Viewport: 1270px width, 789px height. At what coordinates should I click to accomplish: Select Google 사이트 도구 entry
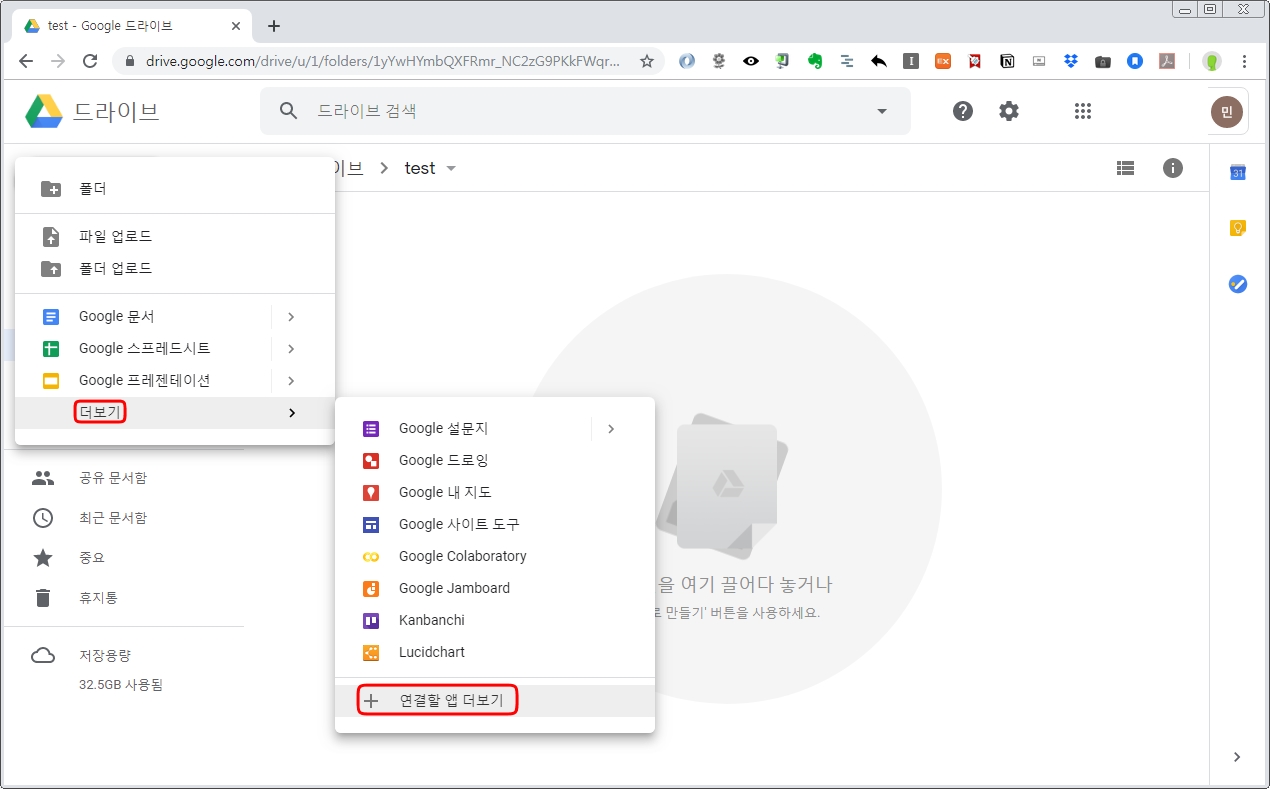tap(495, 525)
